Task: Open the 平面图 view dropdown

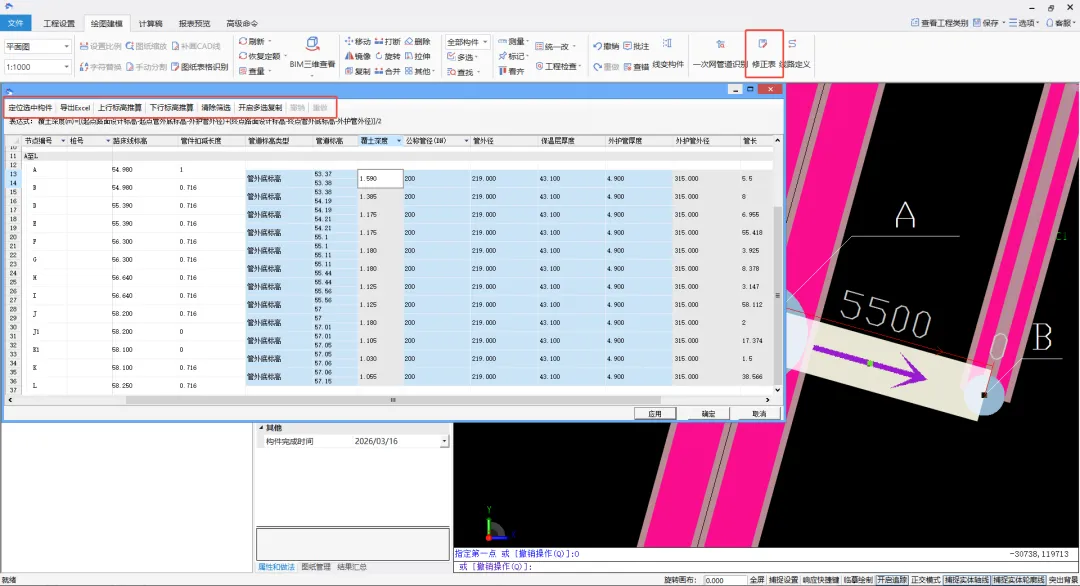Action: [x=37, y=46]
